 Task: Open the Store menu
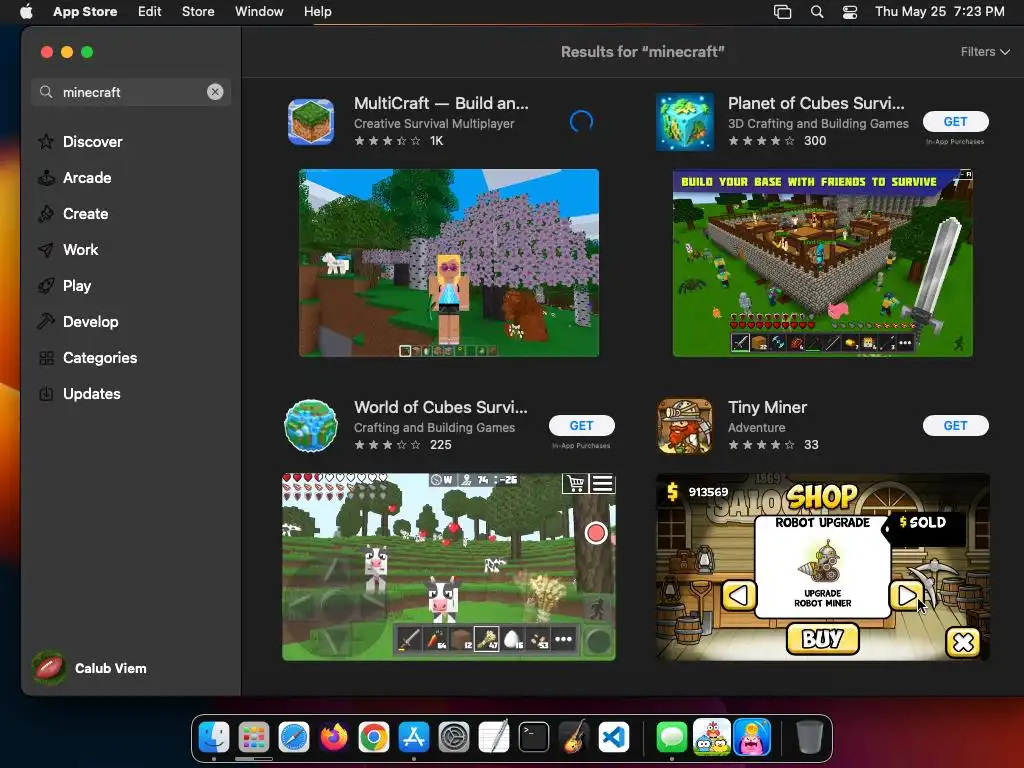tap(198, 11)
